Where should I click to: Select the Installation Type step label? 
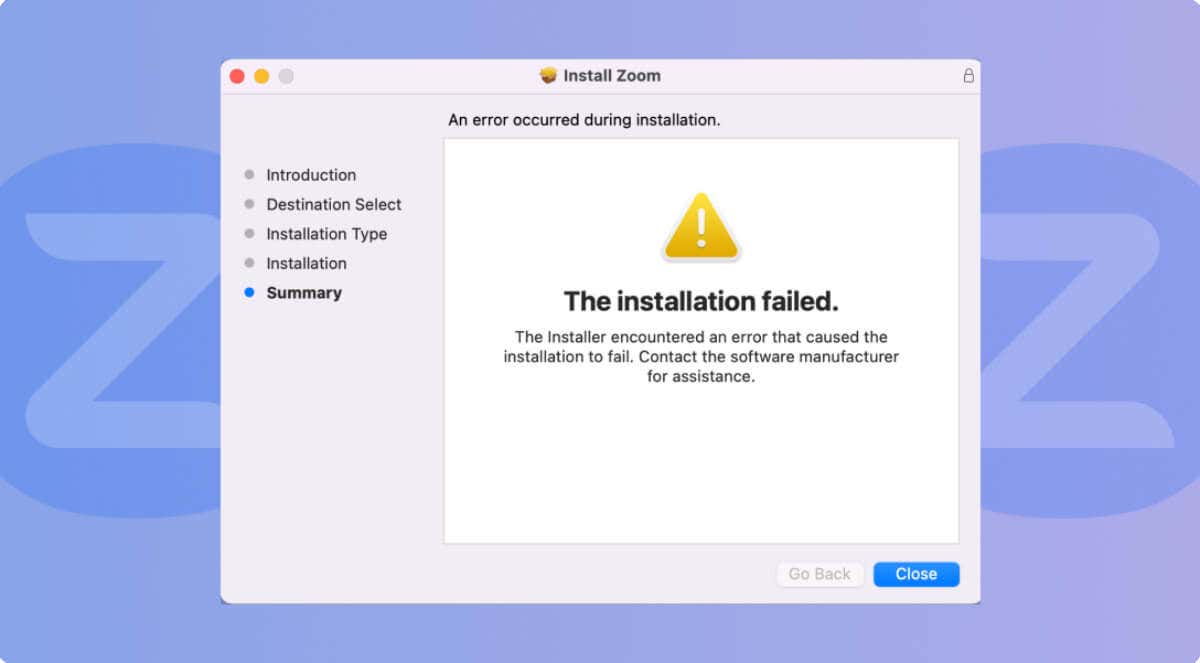click(326, 234)
